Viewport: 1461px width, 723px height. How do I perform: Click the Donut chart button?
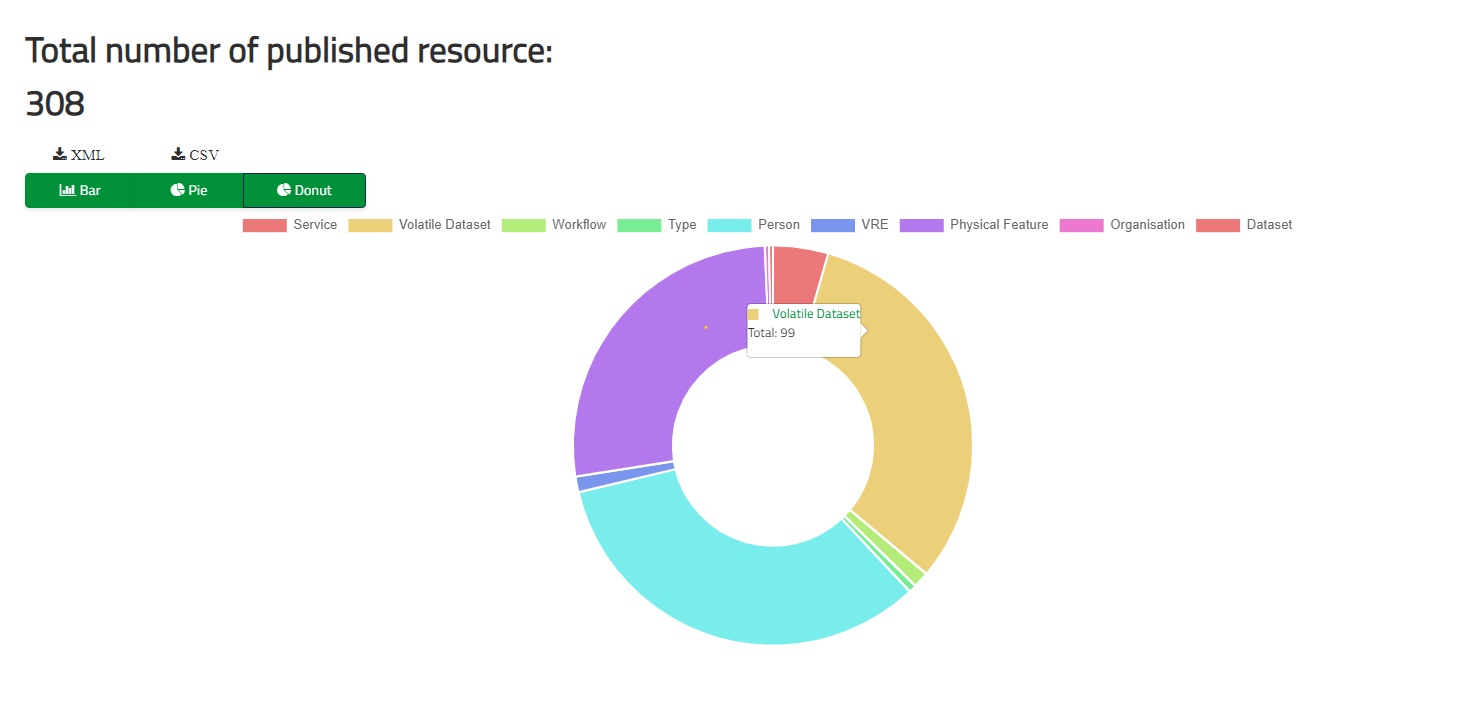click(304, 190)
